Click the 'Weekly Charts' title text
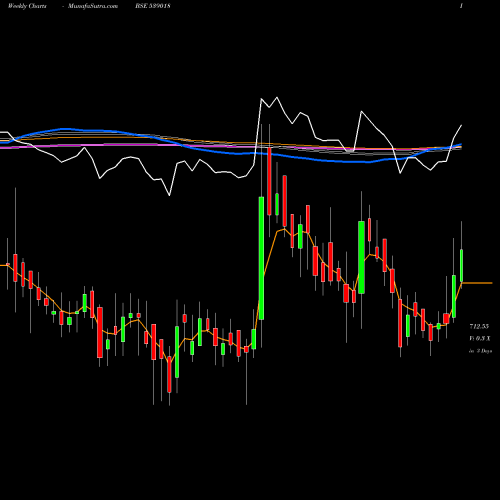The width and height of the screenshot is (500, 500). (x=27, y=6)
